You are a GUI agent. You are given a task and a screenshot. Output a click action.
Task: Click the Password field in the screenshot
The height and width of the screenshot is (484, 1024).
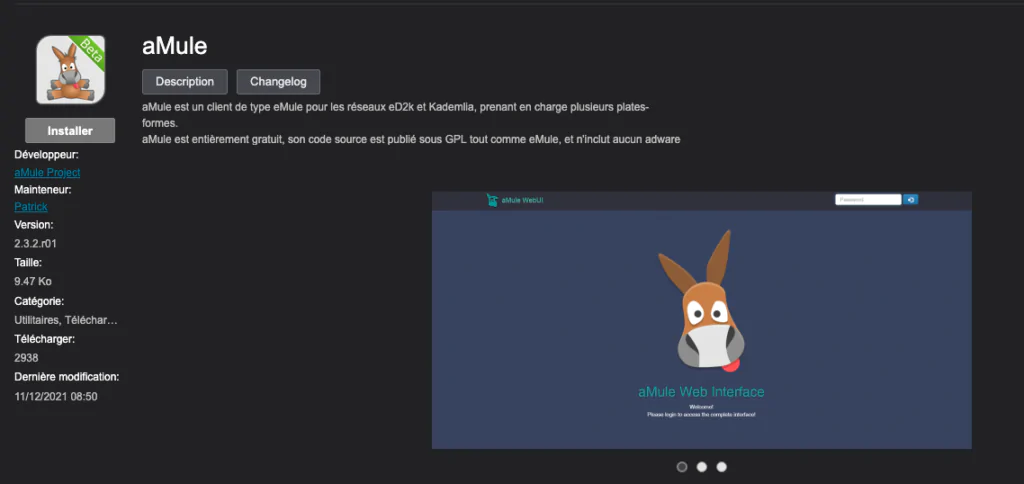click(x=868, y=200)
